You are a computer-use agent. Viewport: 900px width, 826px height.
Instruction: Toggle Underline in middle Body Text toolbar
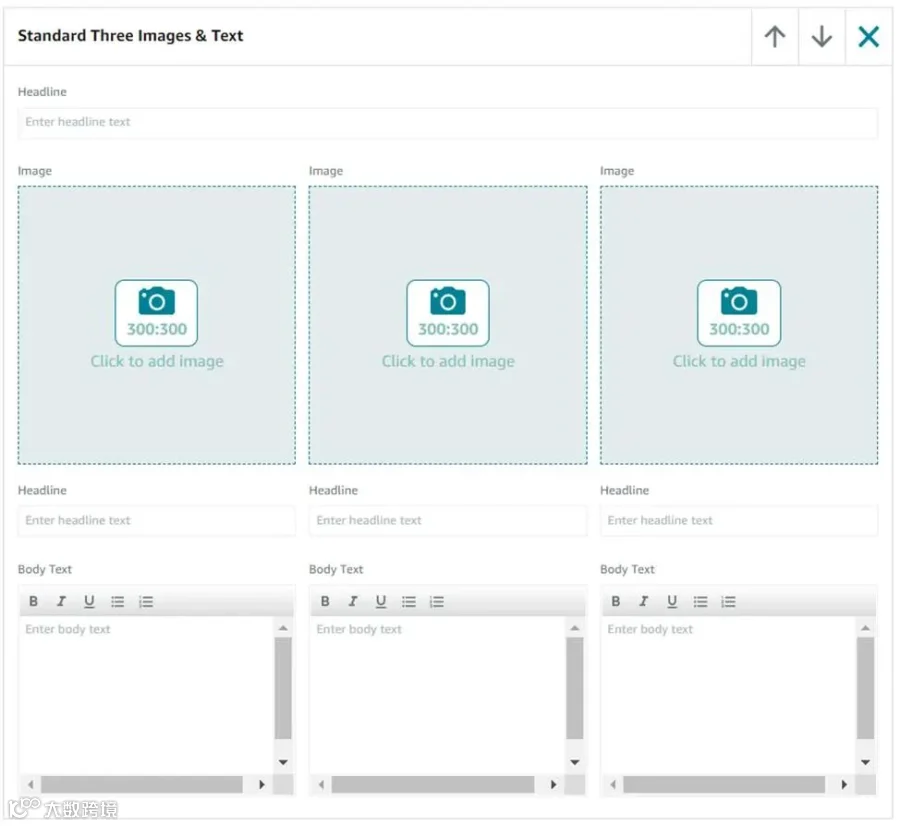(x=381, y=602)
